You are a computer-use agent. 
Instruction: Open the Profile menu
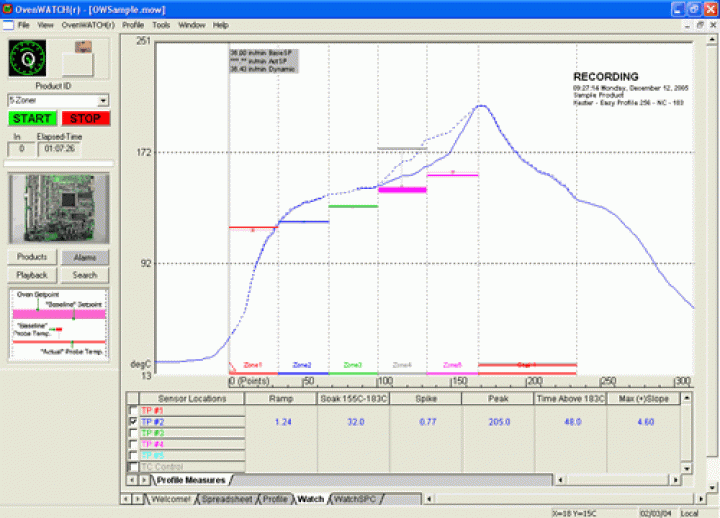tap(133, 25)
